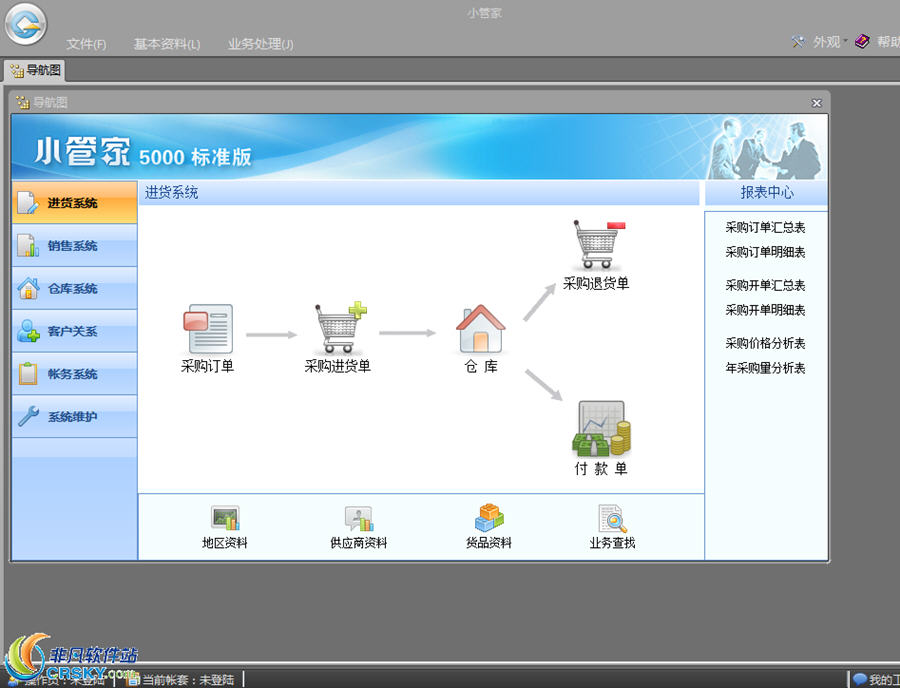
Task: Open 地区资料 region data icon
Action: coord(225,519)
